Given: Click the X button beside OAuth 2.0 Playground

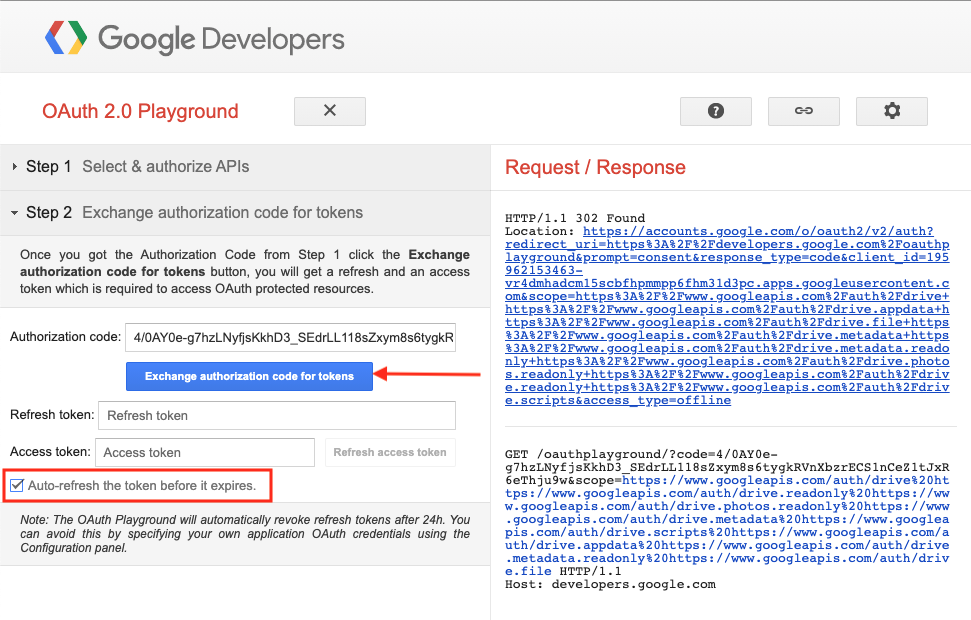Looking at the screenshot, I should (x=329, y=111).
